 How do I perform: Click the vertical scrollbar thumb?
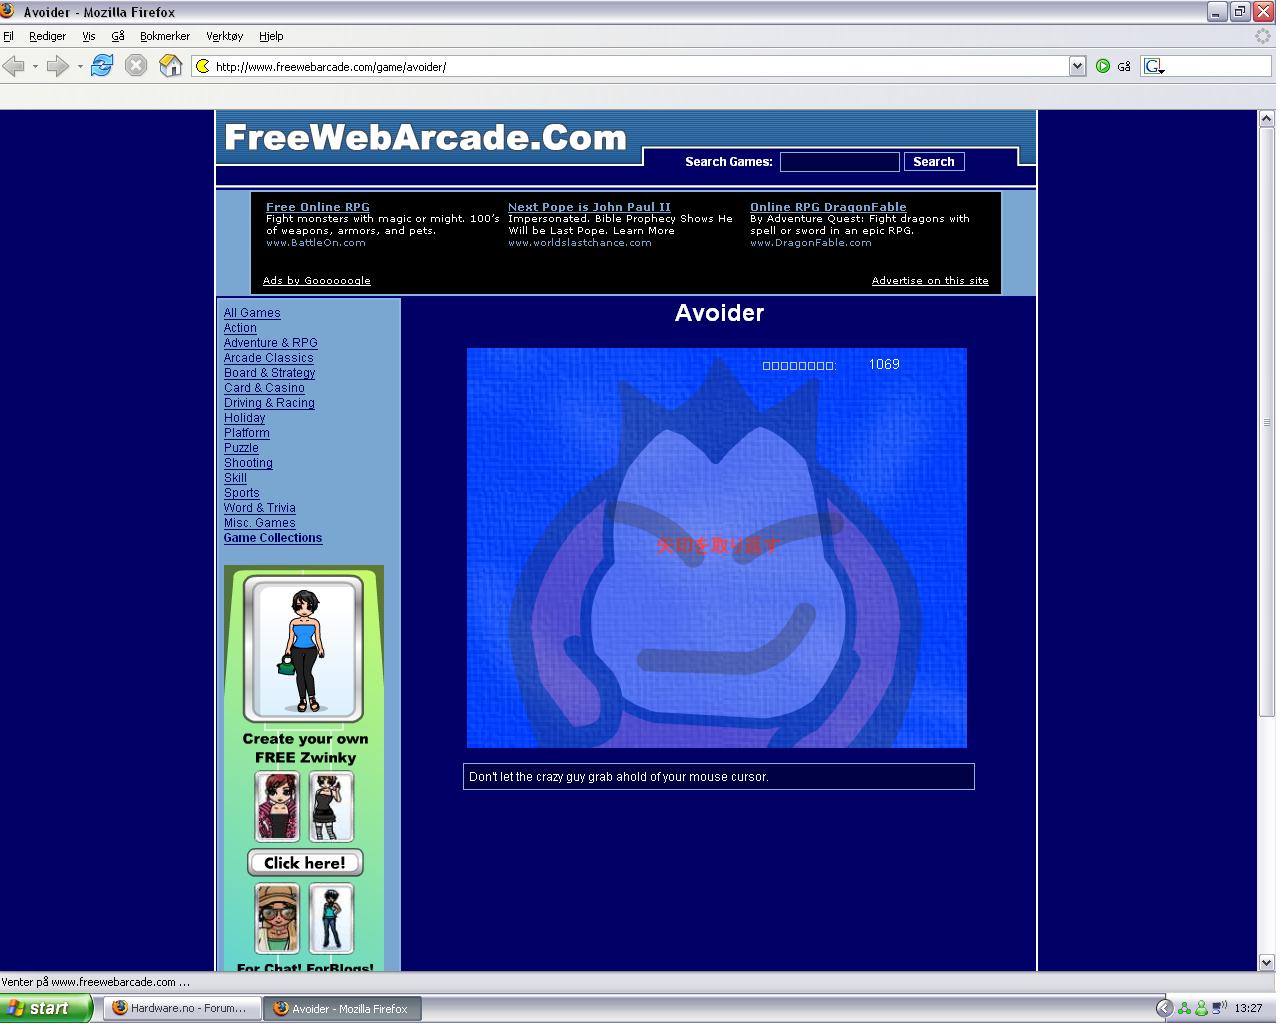click(1267, 422)
